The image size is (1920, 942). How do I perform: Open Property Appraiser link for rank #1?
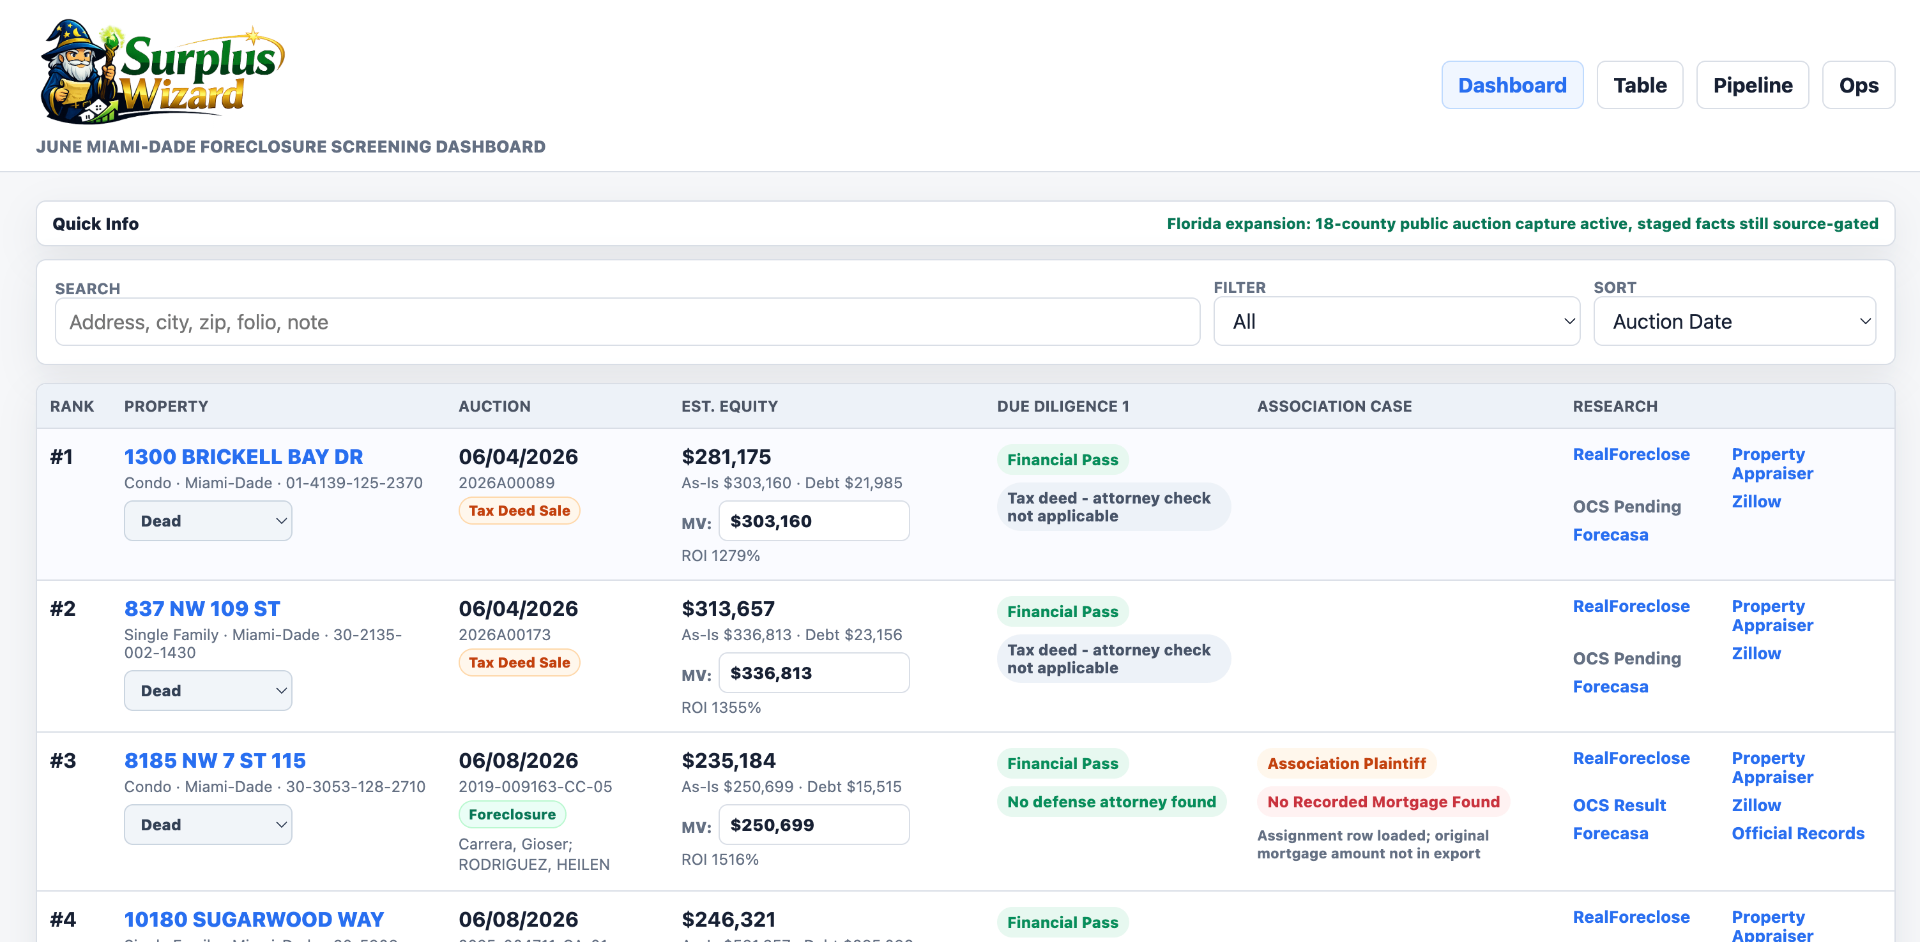[1772, 464]
